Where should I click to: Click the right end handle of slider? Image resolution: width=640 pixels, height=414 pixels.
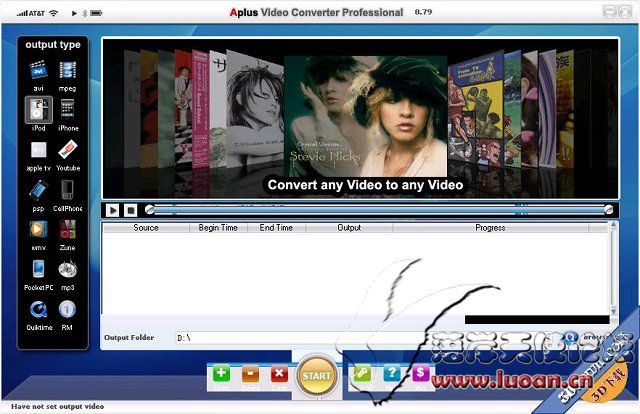click(x=608, y=209)
